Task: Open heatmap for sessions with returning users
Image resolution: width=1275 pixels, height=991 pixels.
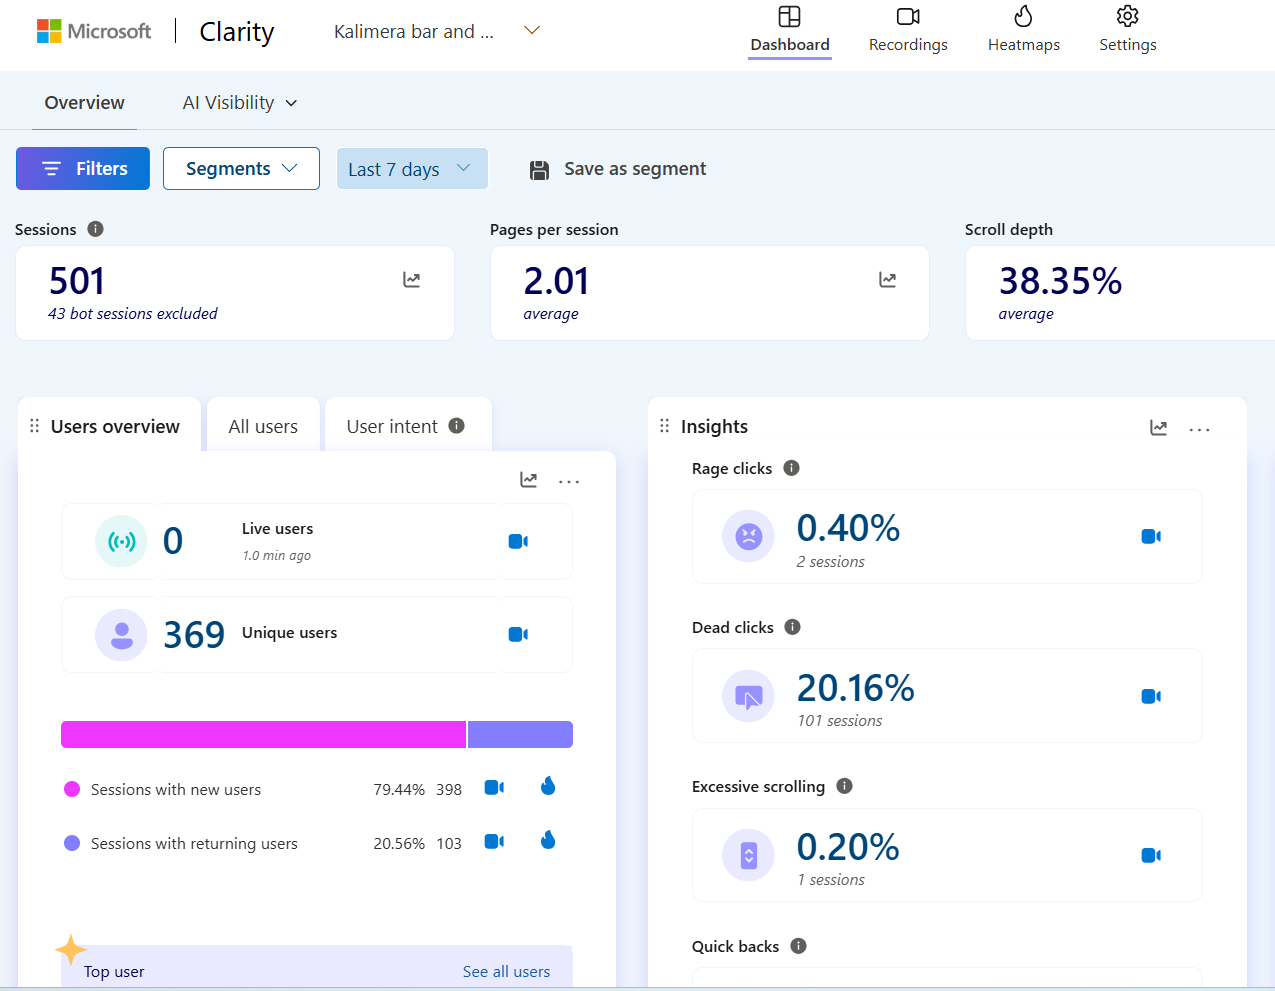Action: click(548, 840)
